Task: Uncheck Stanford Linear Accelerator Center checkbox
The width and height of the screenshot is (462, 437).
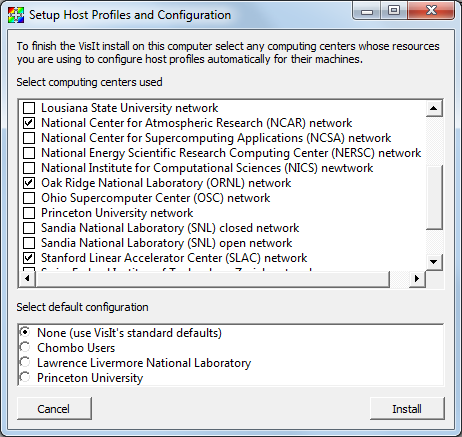Action: [29, 258]
